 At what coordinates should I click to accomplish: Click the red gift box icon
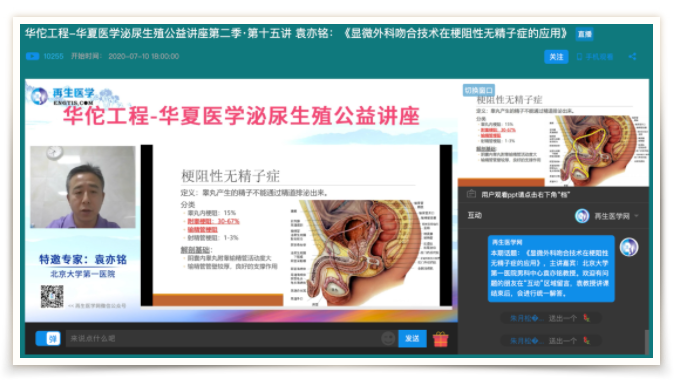(440, 339)
